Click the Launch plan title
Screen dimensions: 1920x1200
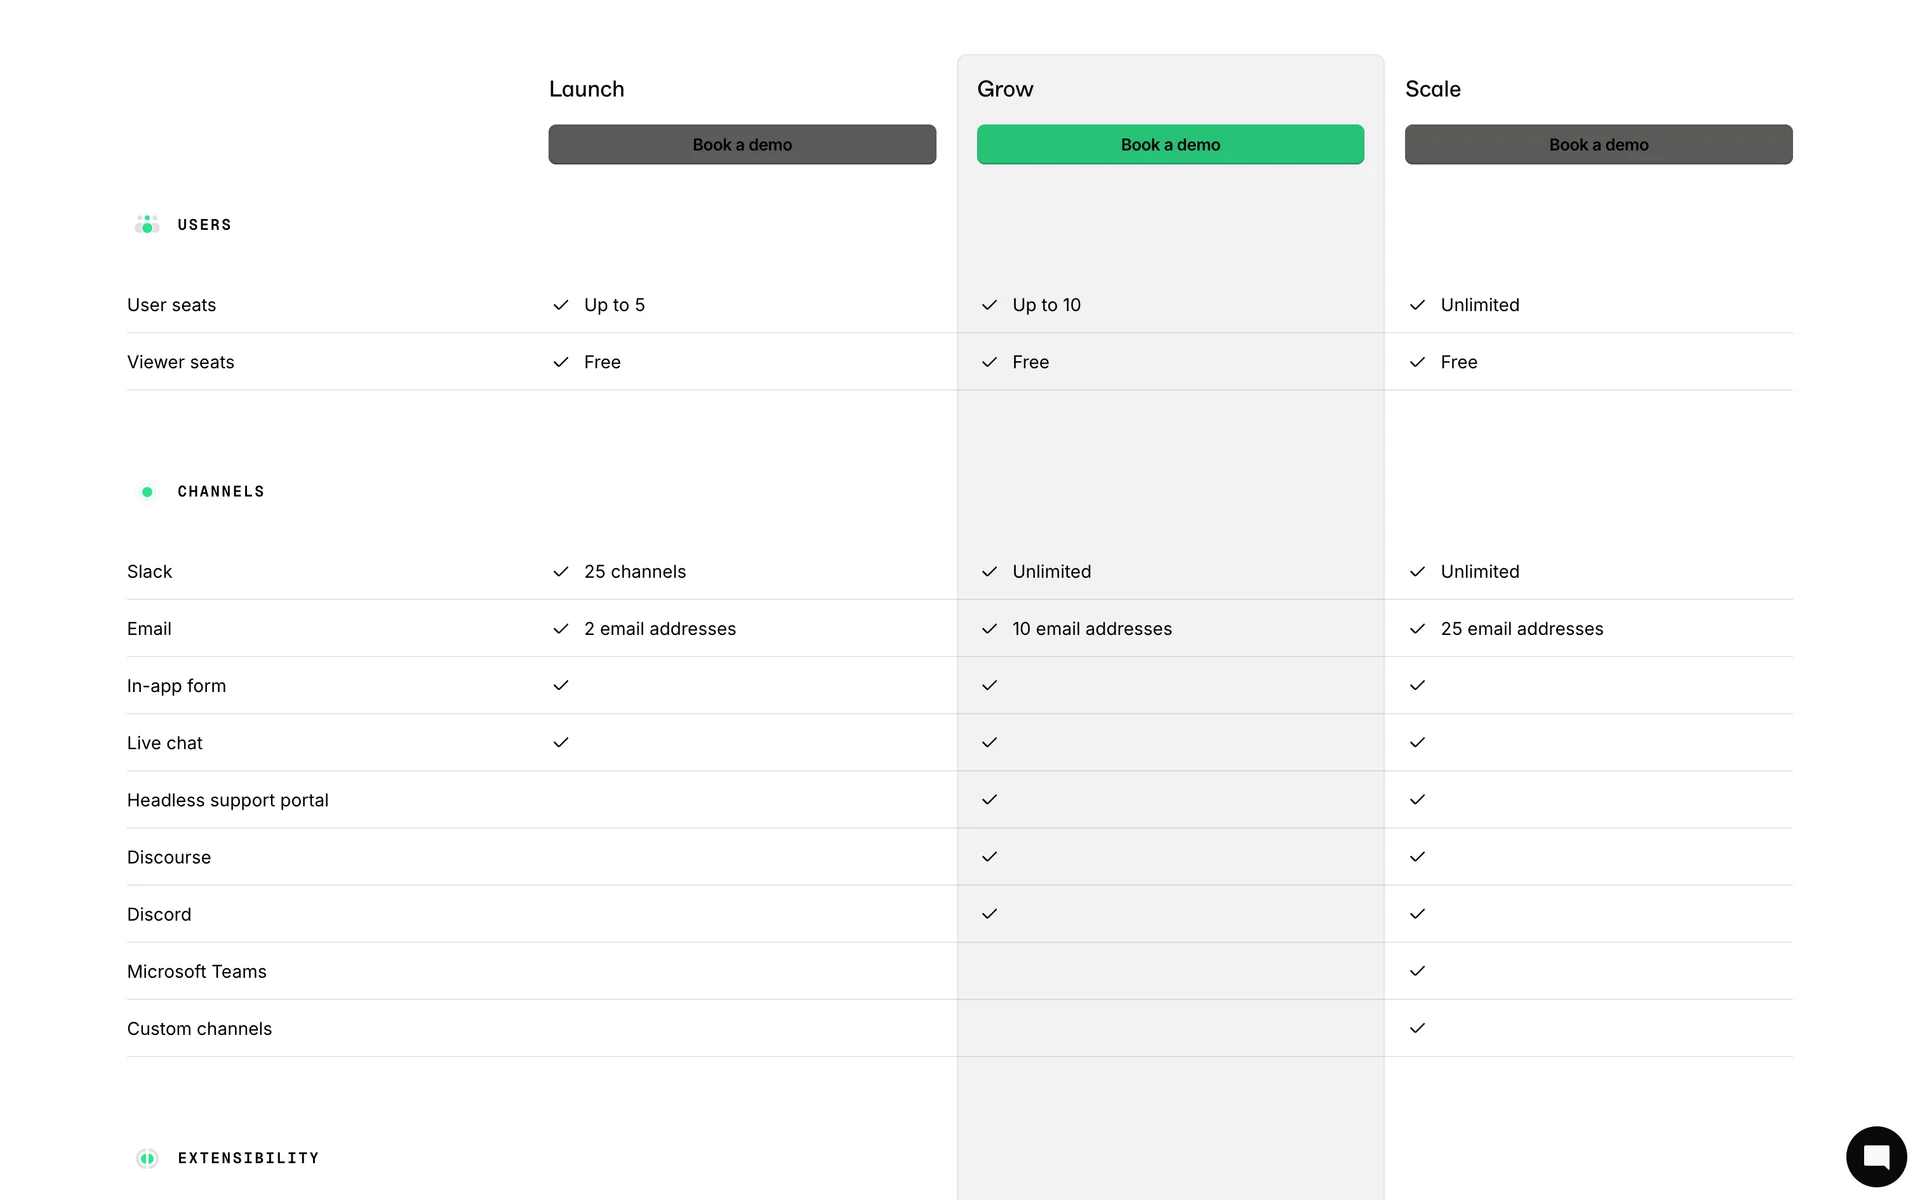click(586, 89)
